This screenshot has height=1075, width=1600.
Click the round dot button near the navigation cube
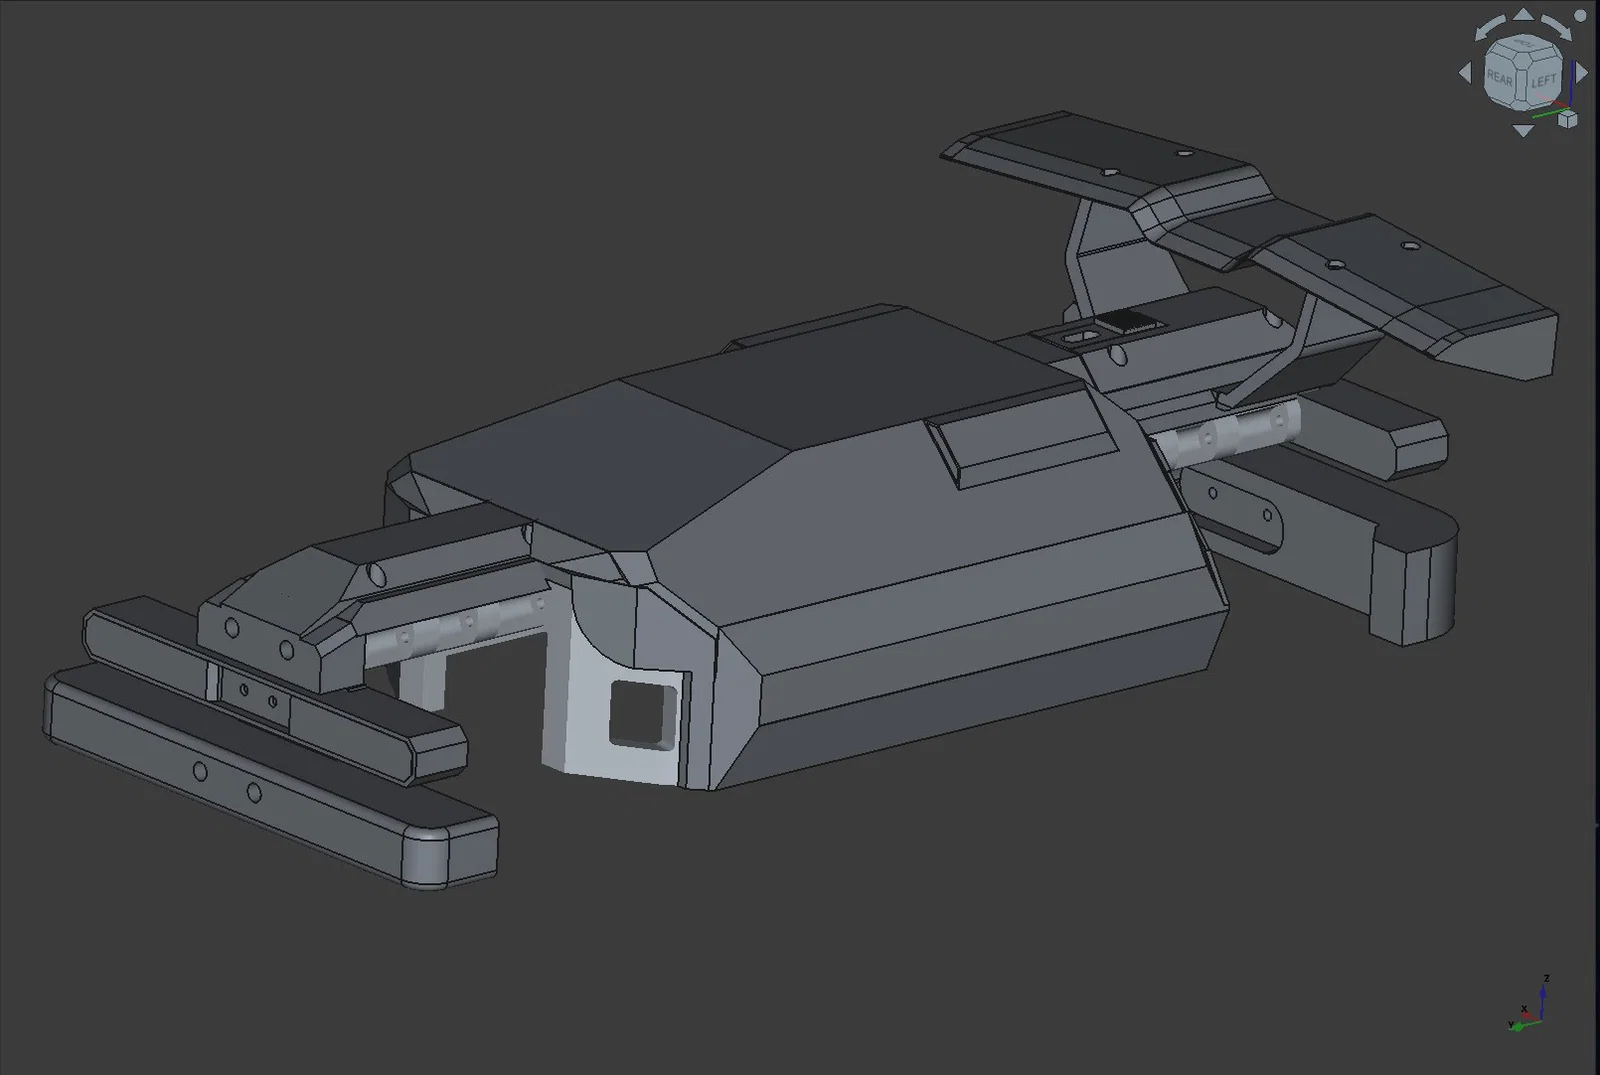(1580, 17)
